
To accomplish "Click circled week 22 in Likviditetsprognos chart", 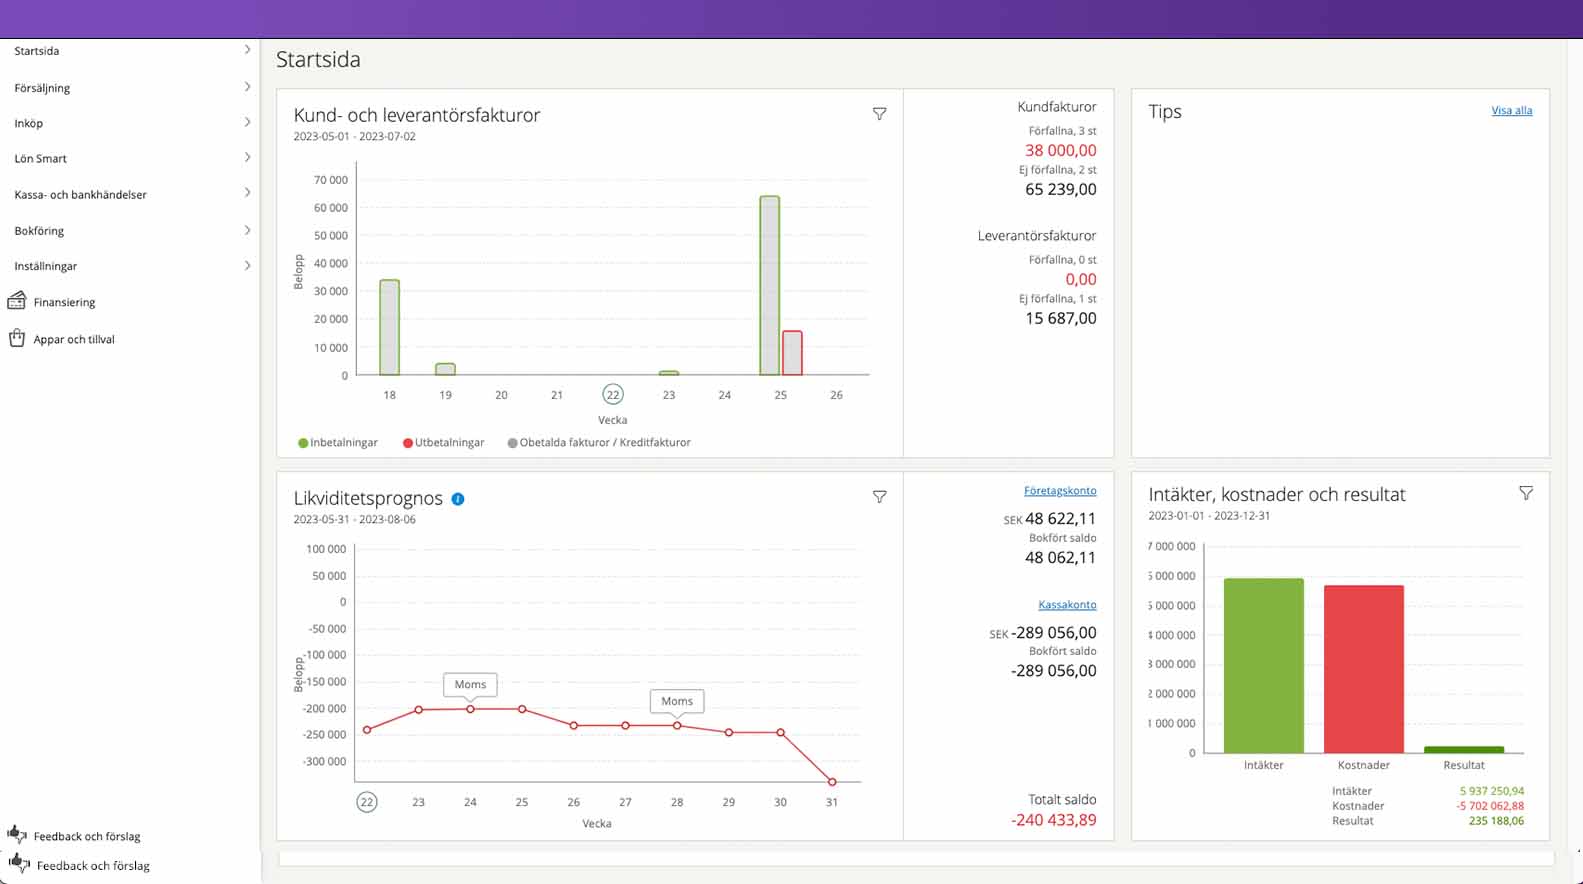I will (367, 802).
